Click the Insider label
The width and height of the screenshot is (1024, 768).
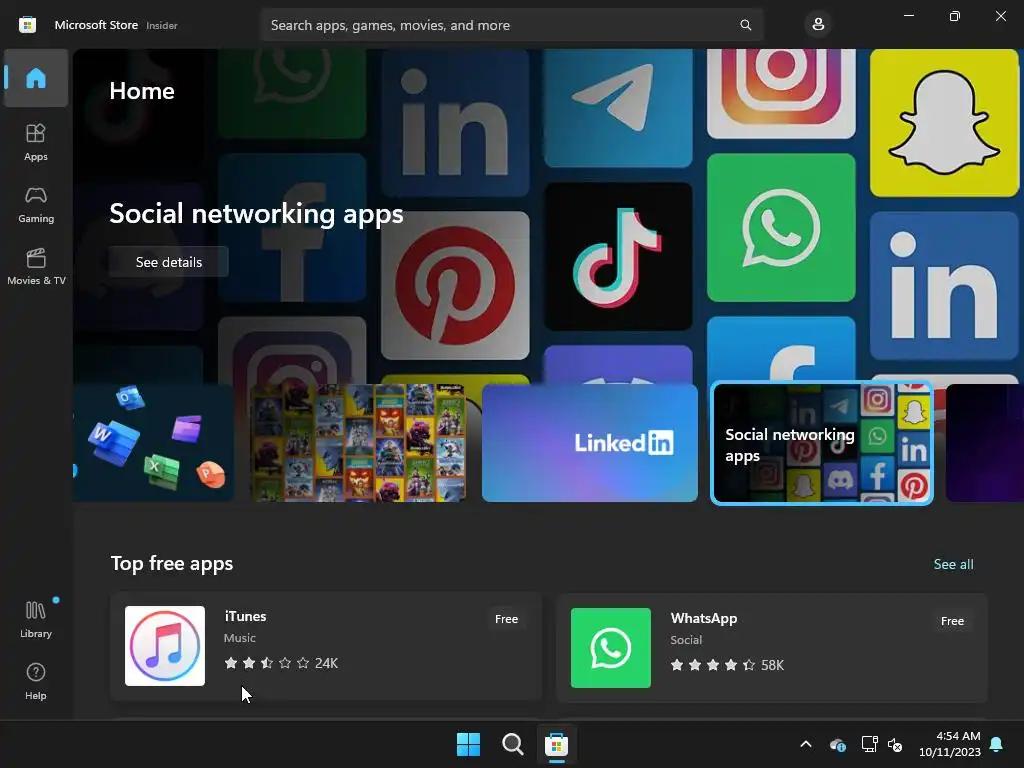[162, 25]
